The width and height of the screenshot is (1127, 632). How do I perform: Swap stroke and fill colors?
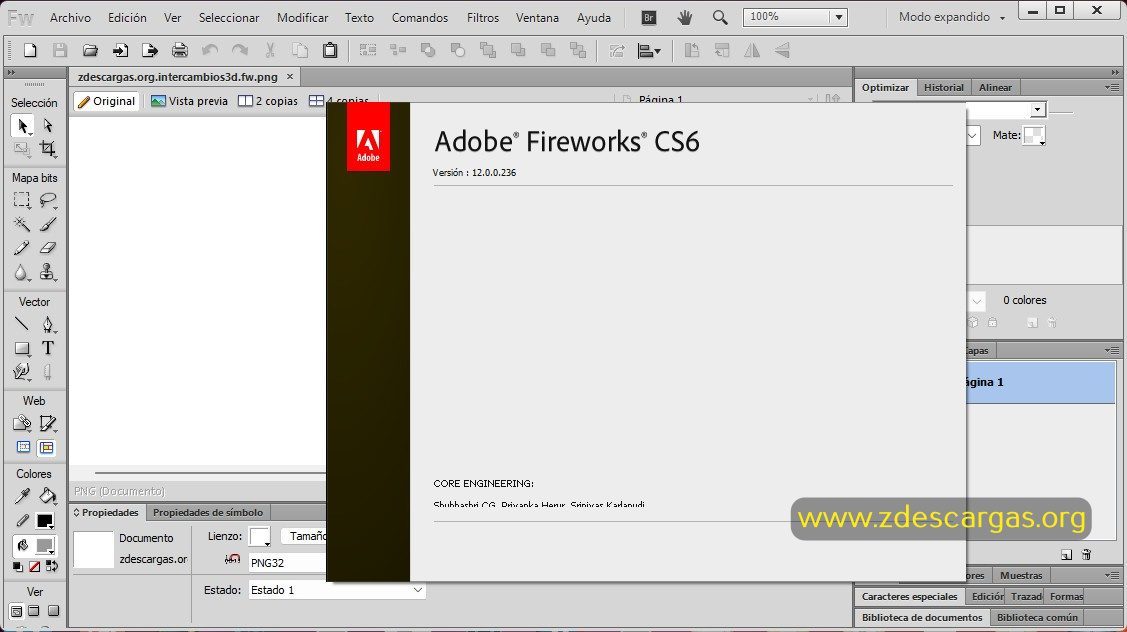pyautogui.click(x=52, y=567)
